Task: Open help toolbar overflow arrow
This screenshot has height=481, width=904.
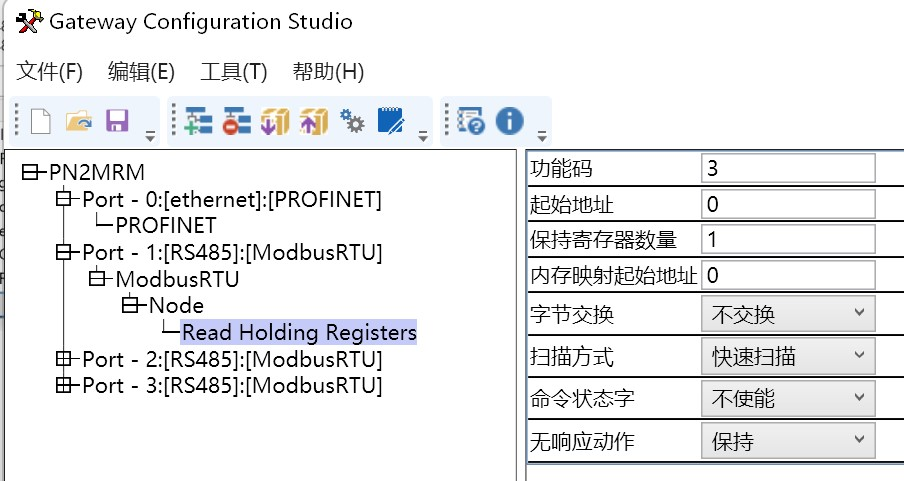Action: [542, 137]
